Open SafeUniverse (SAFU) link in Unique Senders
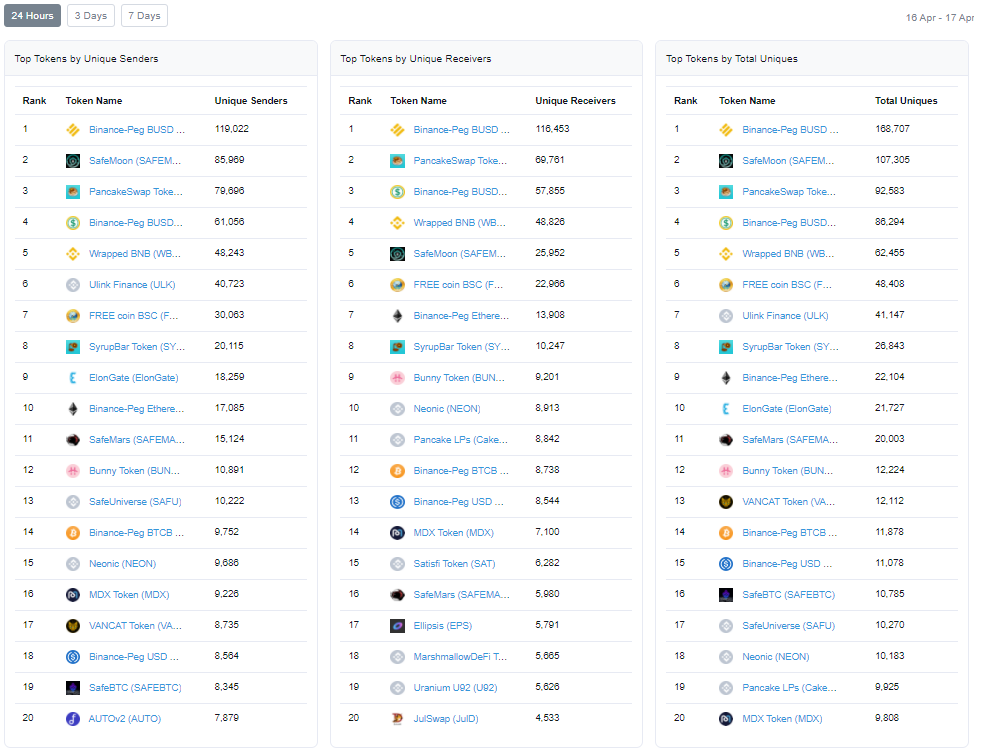 click(x=135, y=501)
